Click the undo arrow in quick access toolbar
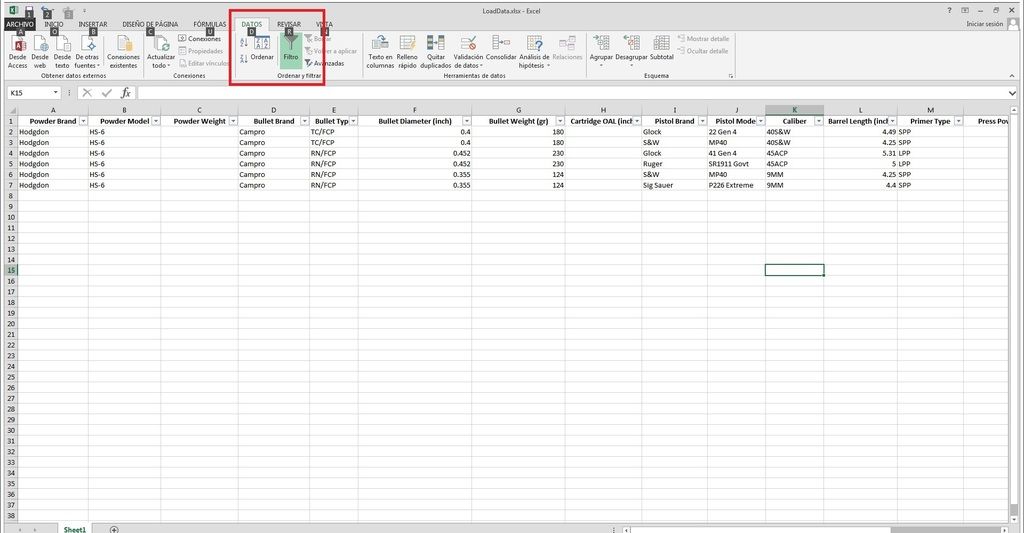The image size is (1024, 533). point(46,10)
